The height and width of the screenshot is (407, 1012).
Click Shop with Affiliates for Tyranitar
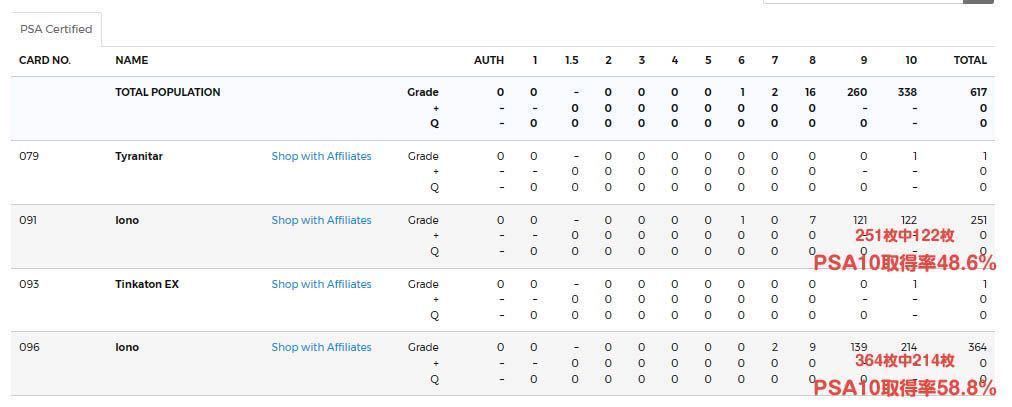point(321,156)
